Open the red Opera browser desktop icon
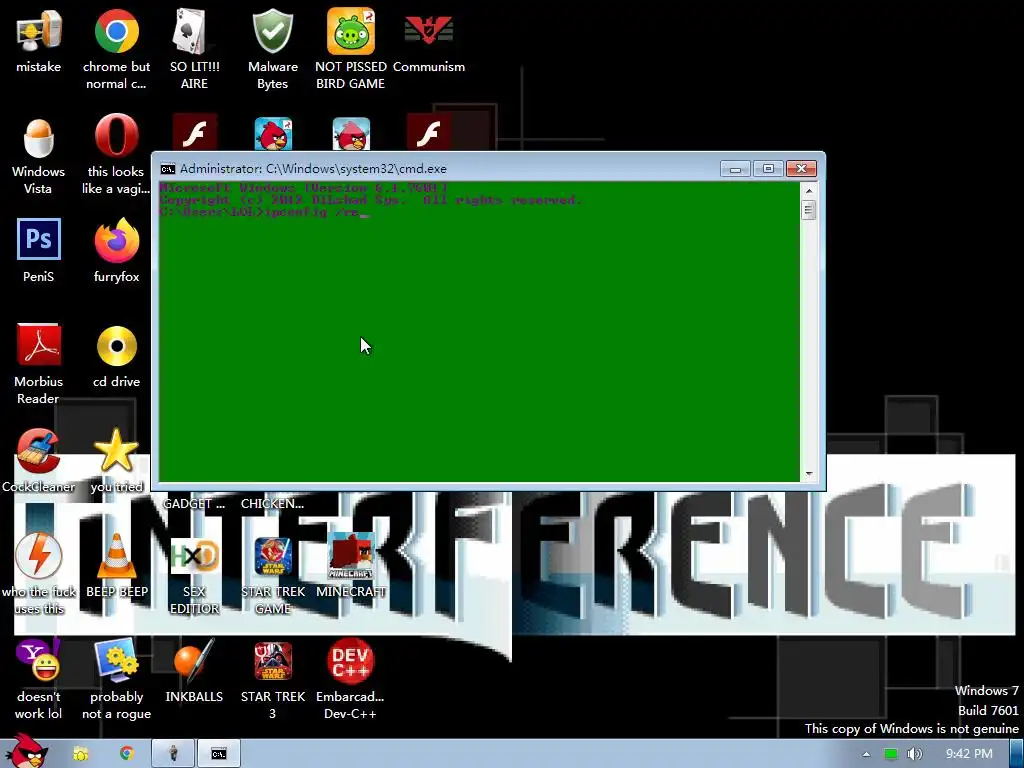This screenshot has height=768, width=1024. [x=116, y=136]
